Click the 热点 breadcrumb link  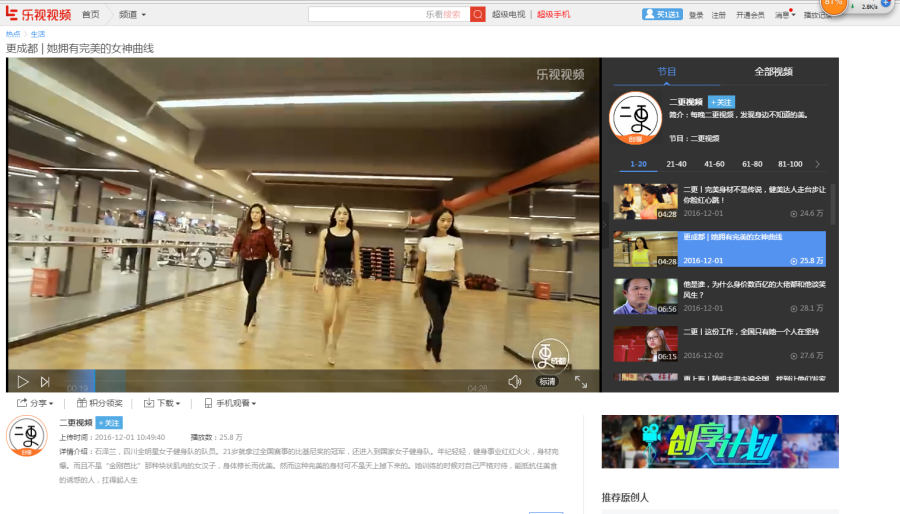pyautogui.click(x=13, y=34)
